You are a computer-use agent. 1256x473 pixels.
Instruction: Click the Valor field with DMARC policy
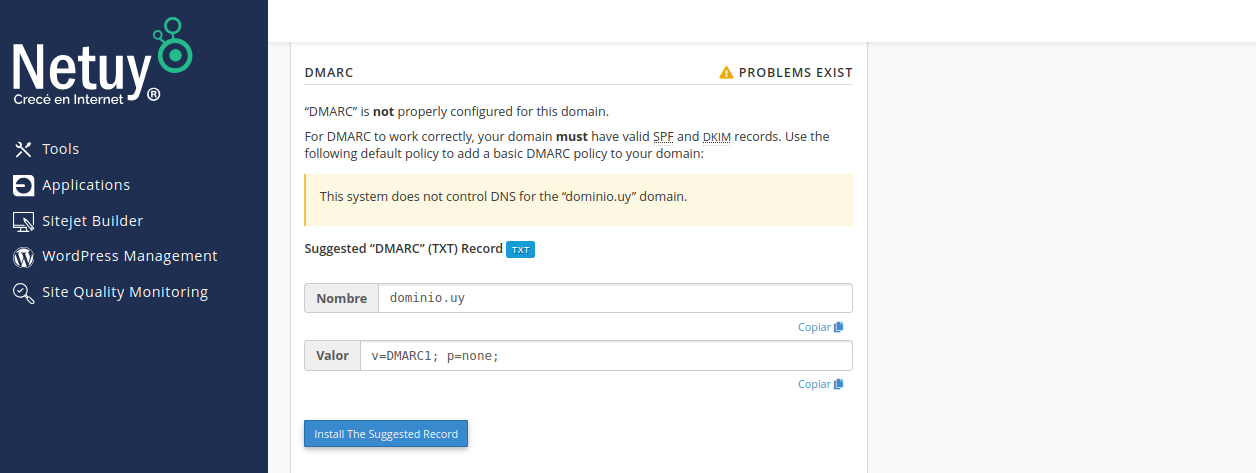[x=605, y=355]
